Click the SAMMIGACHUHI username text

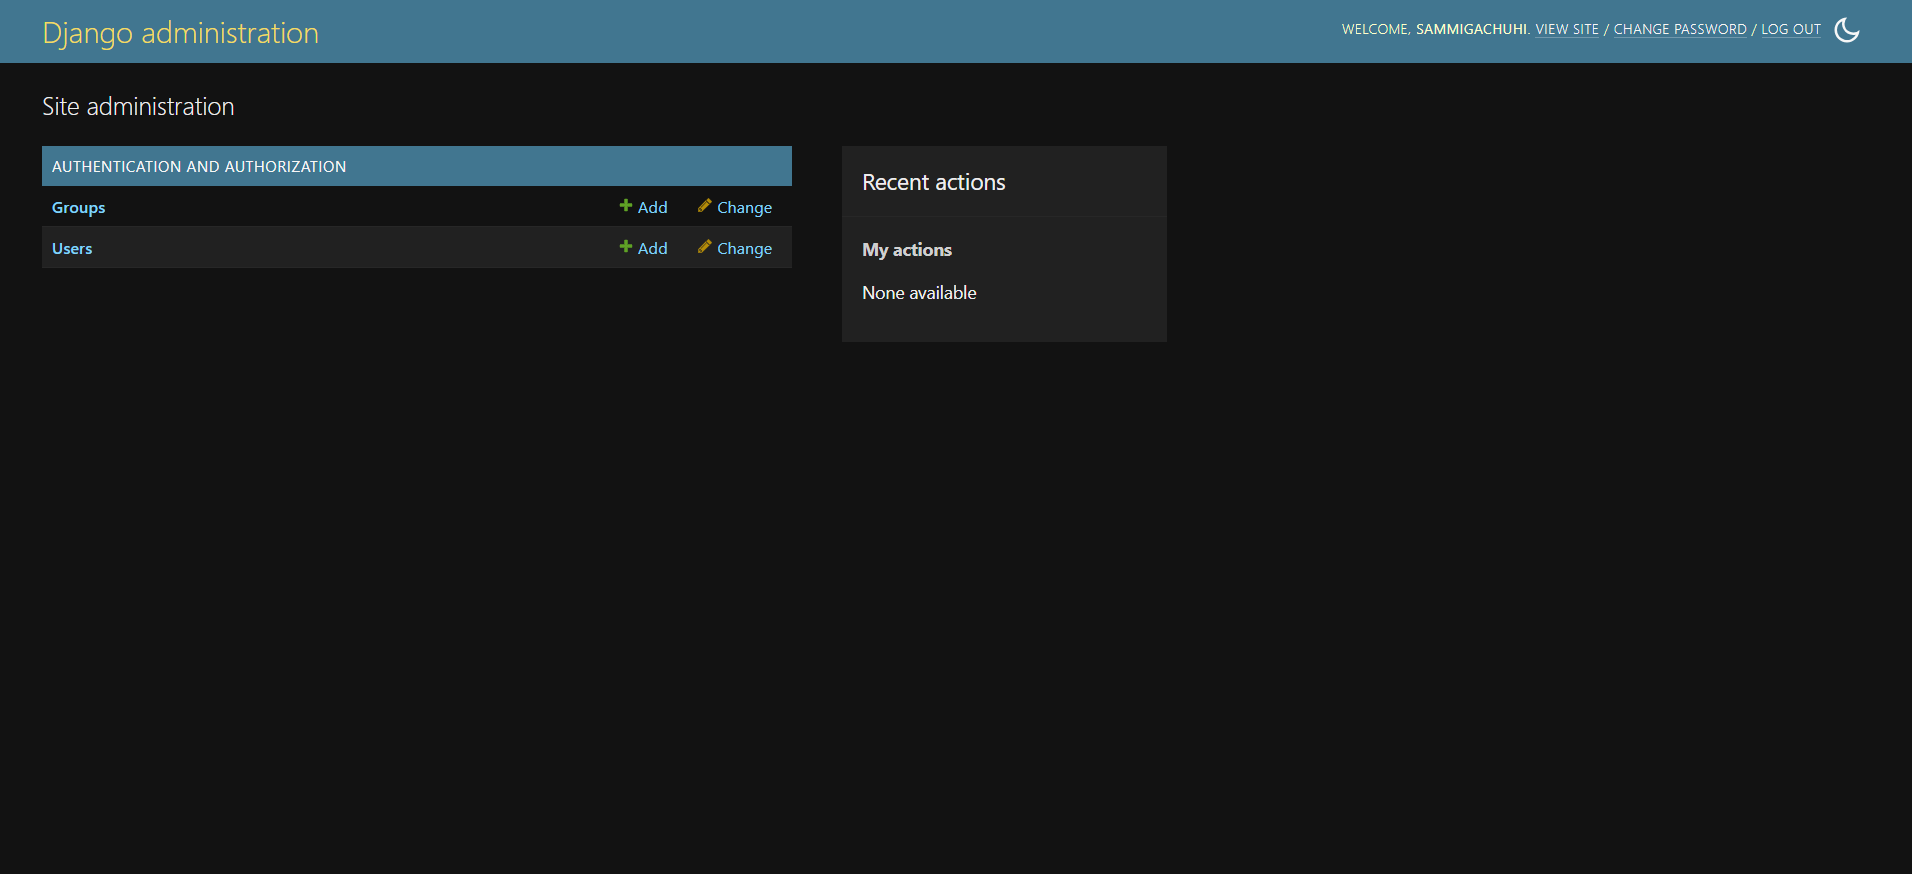click(1472, 30)
